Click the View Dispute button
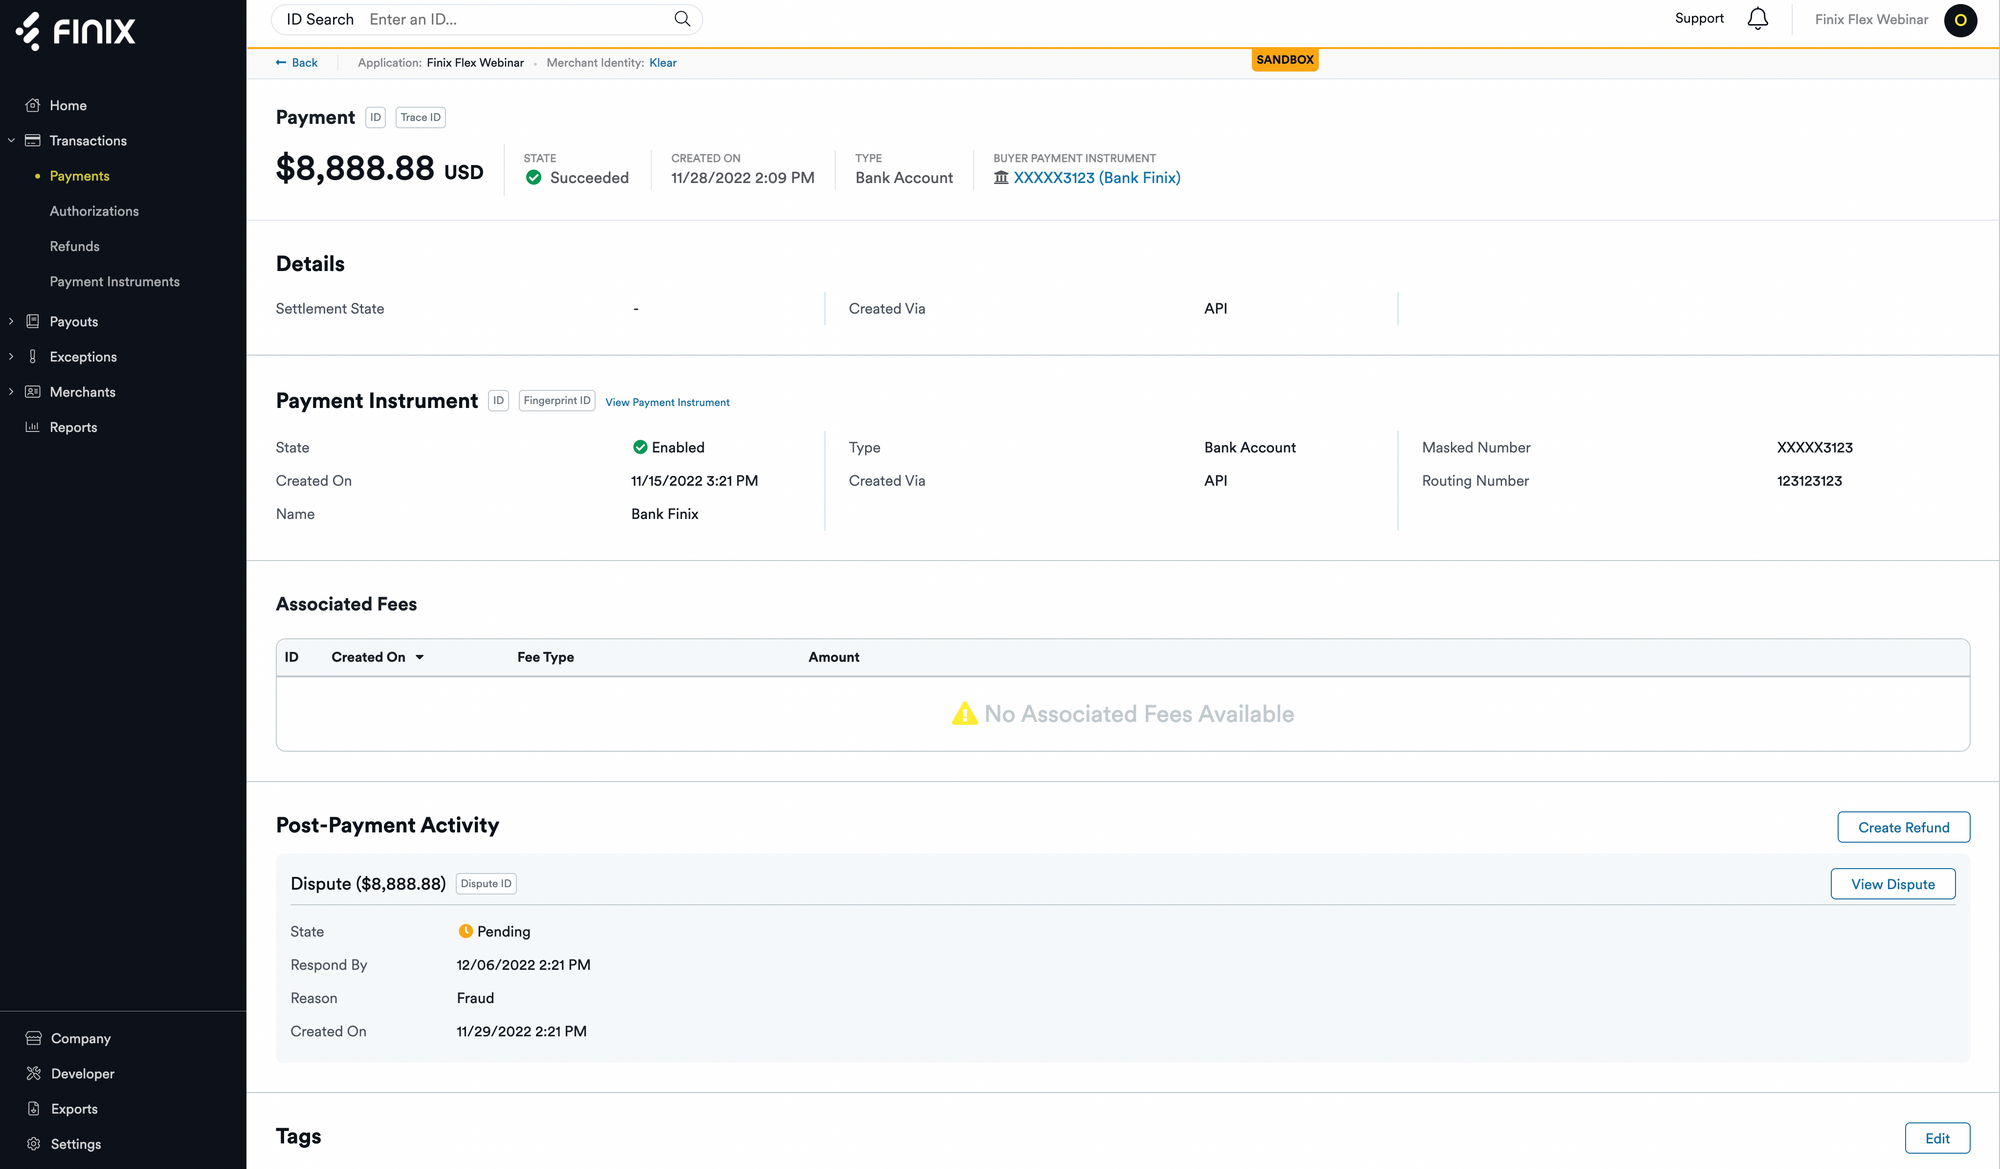 1892,884
